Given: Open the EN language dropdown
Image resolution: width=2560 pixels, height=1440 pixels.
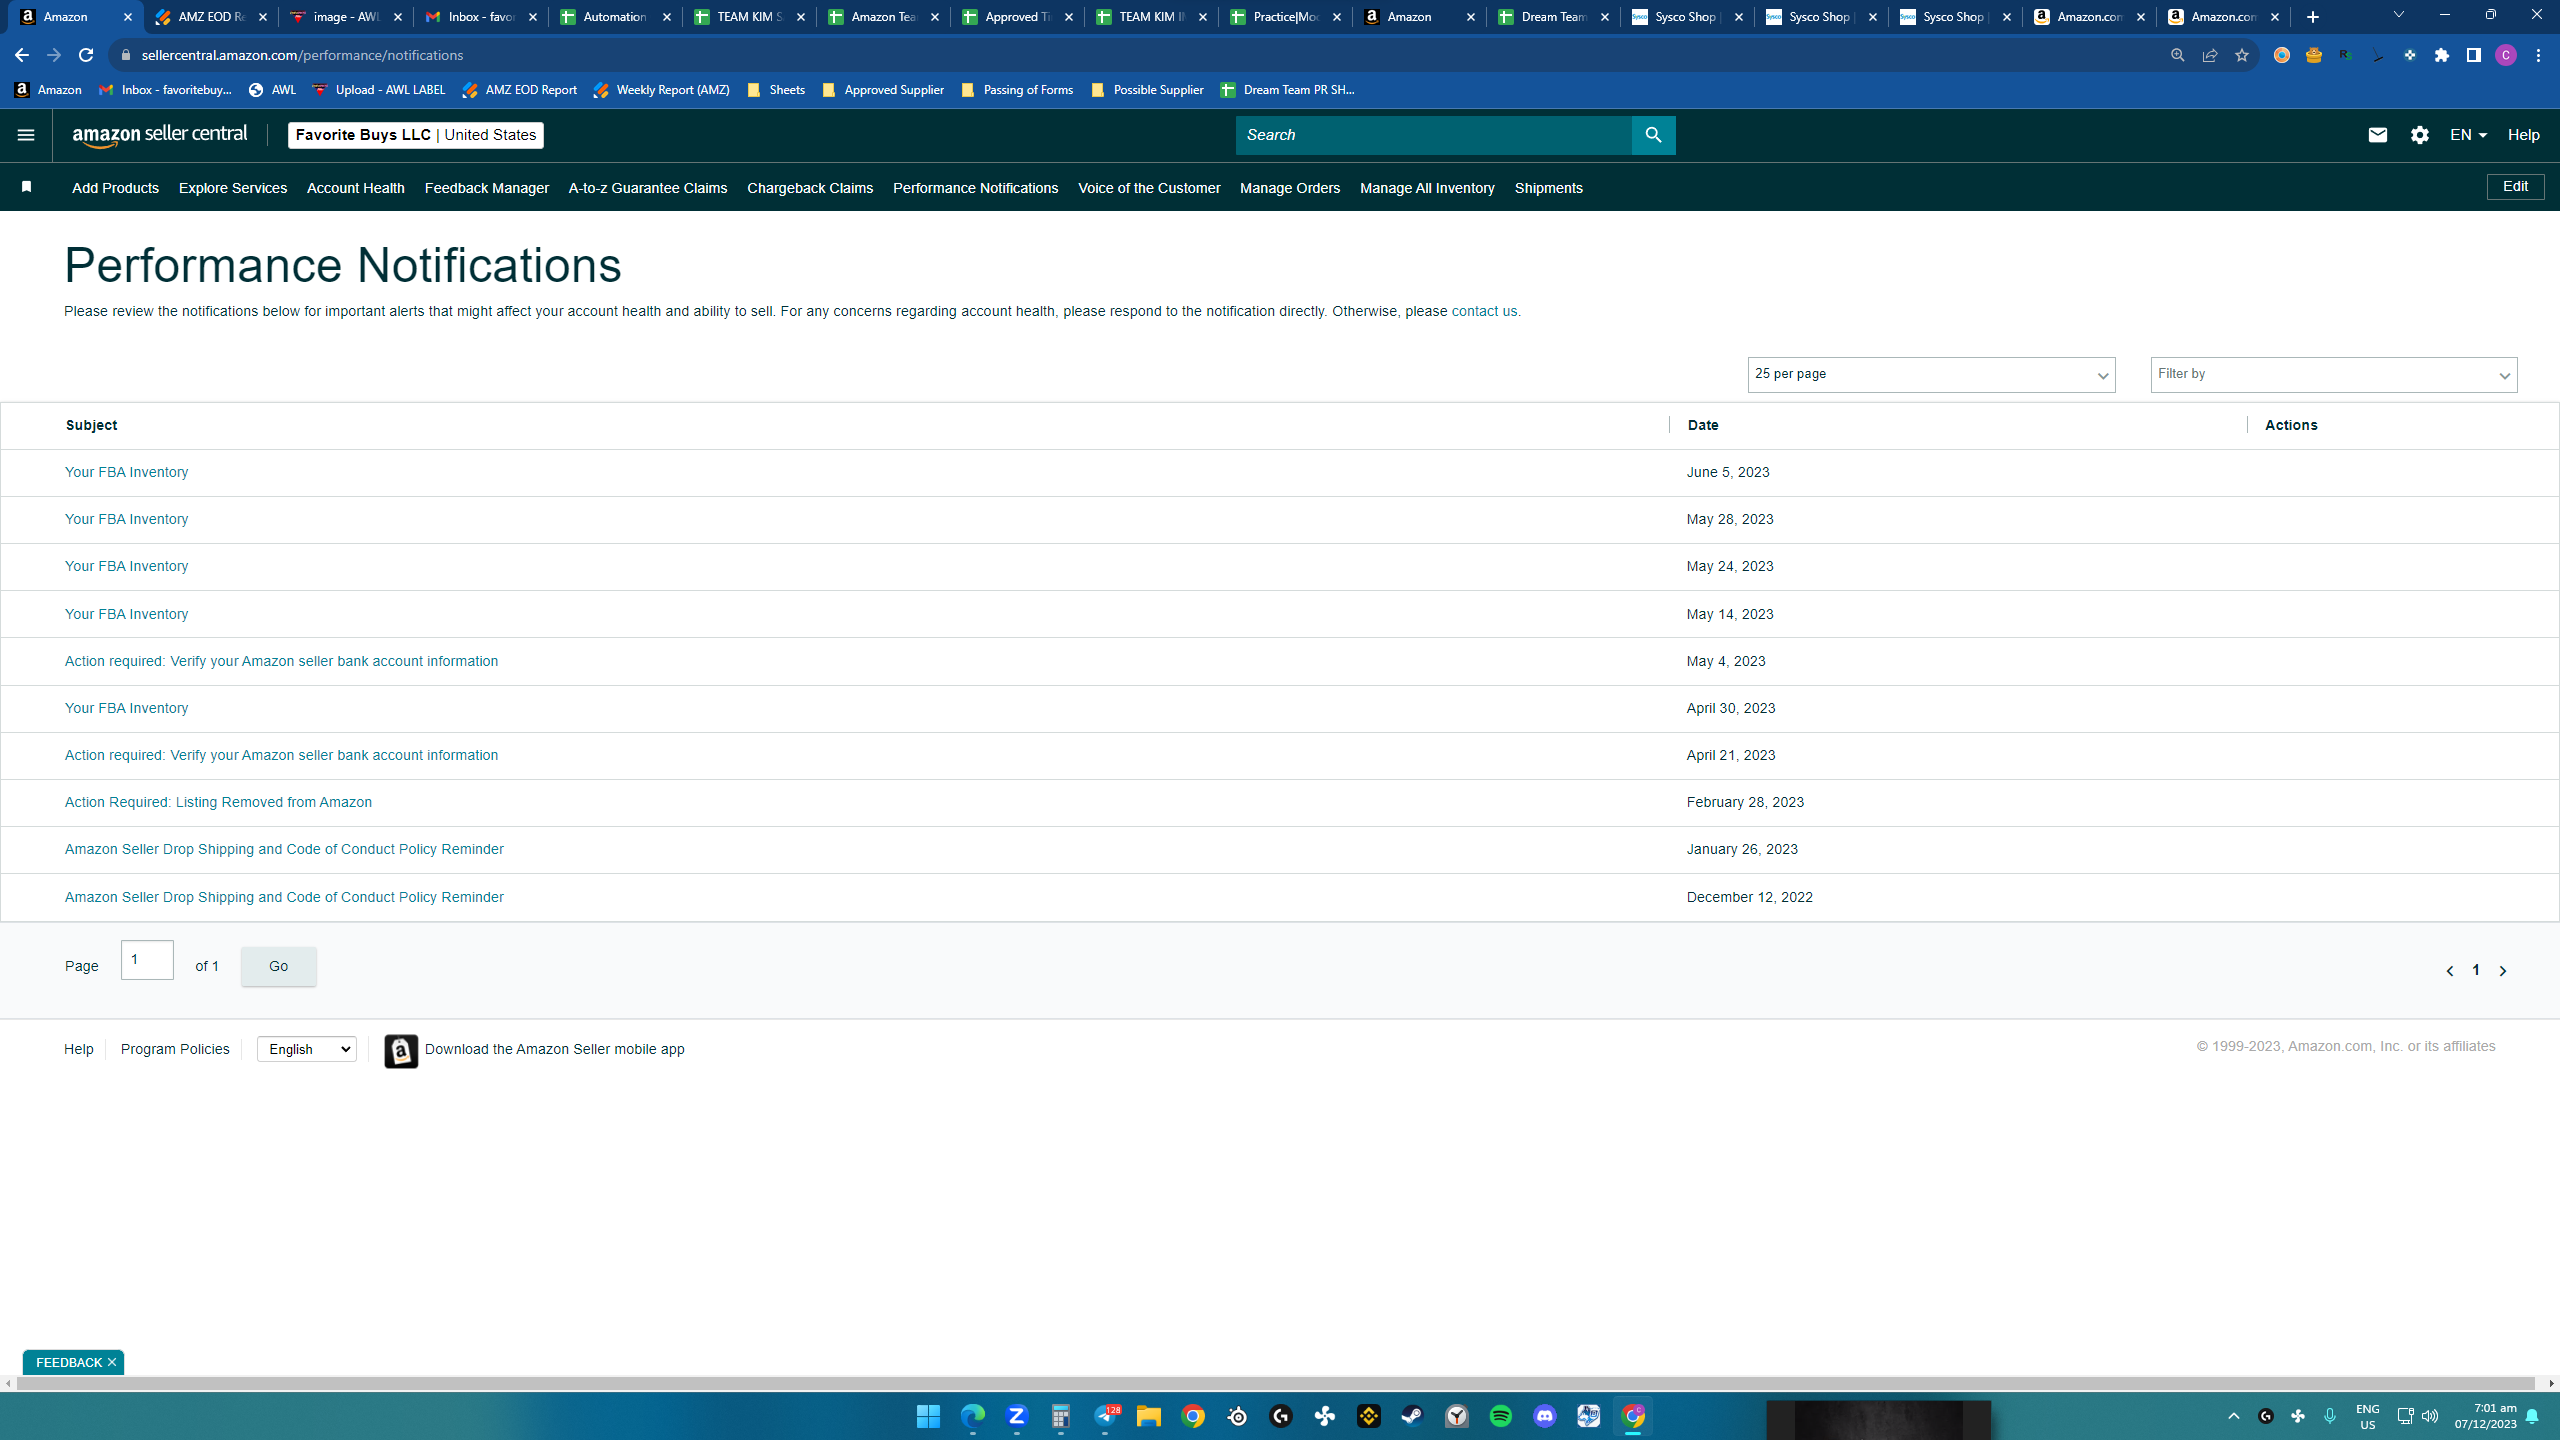Looking at the screenshot, I should coord(2468,135).
